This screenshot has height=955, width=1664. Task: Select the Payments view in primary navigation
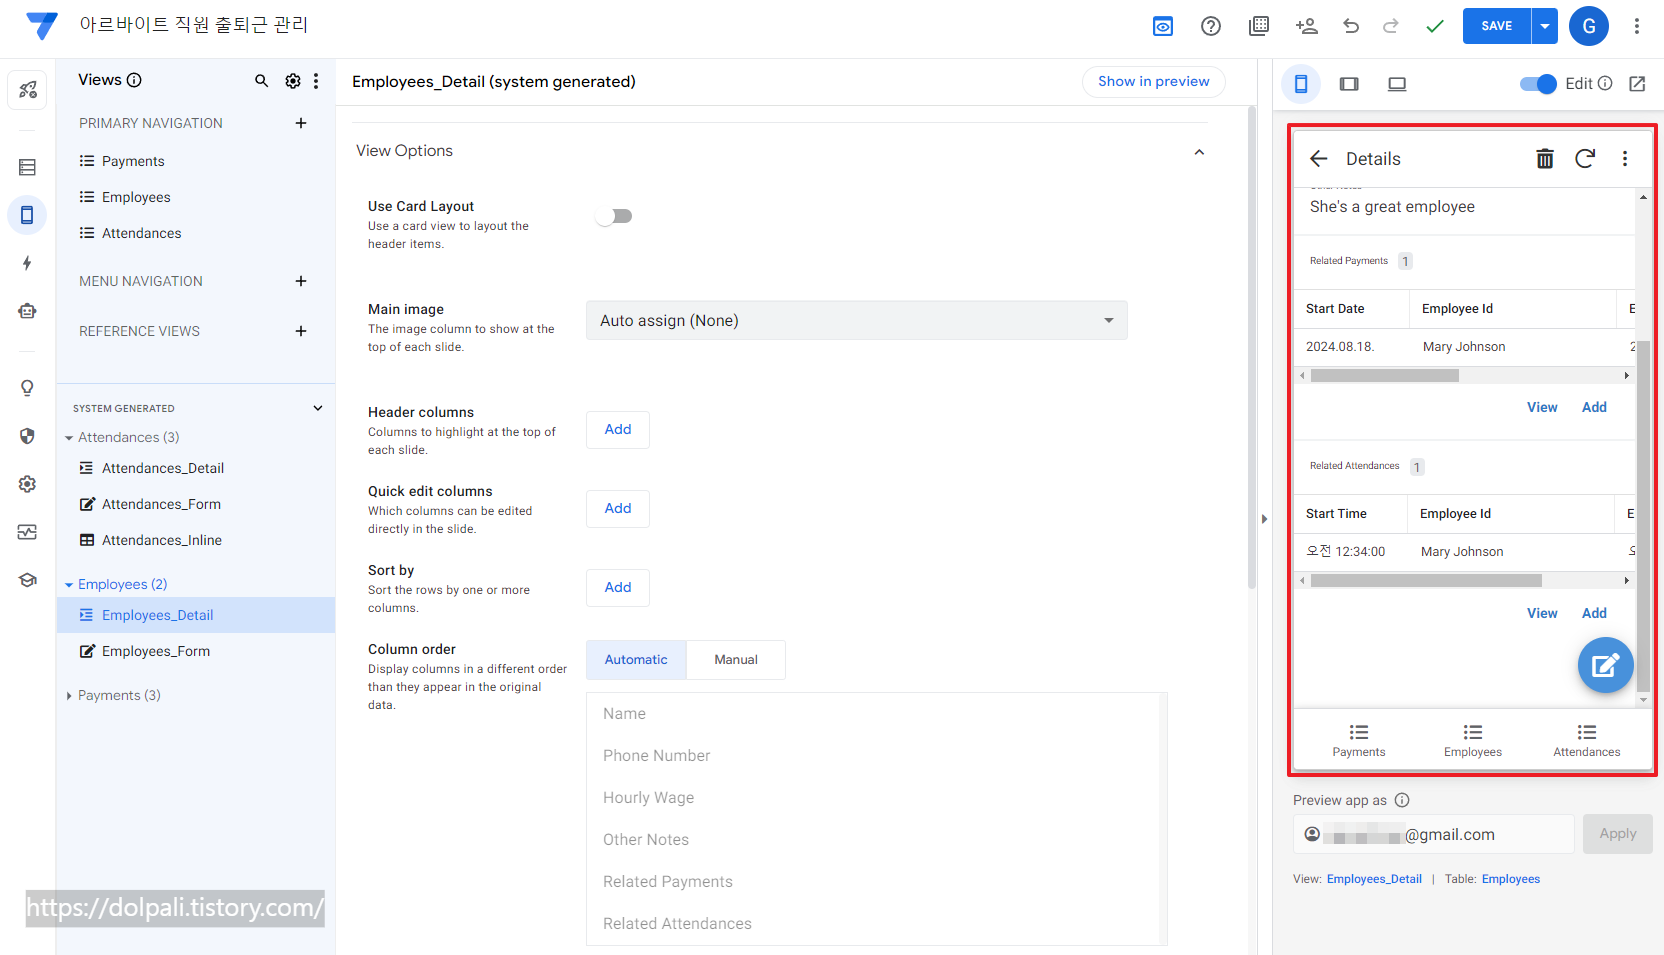click(x=195, y=161)
